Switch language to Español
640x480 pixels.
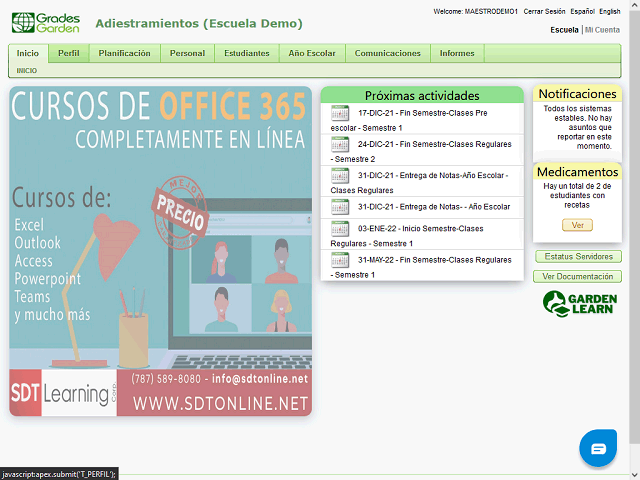pos(582,11)
